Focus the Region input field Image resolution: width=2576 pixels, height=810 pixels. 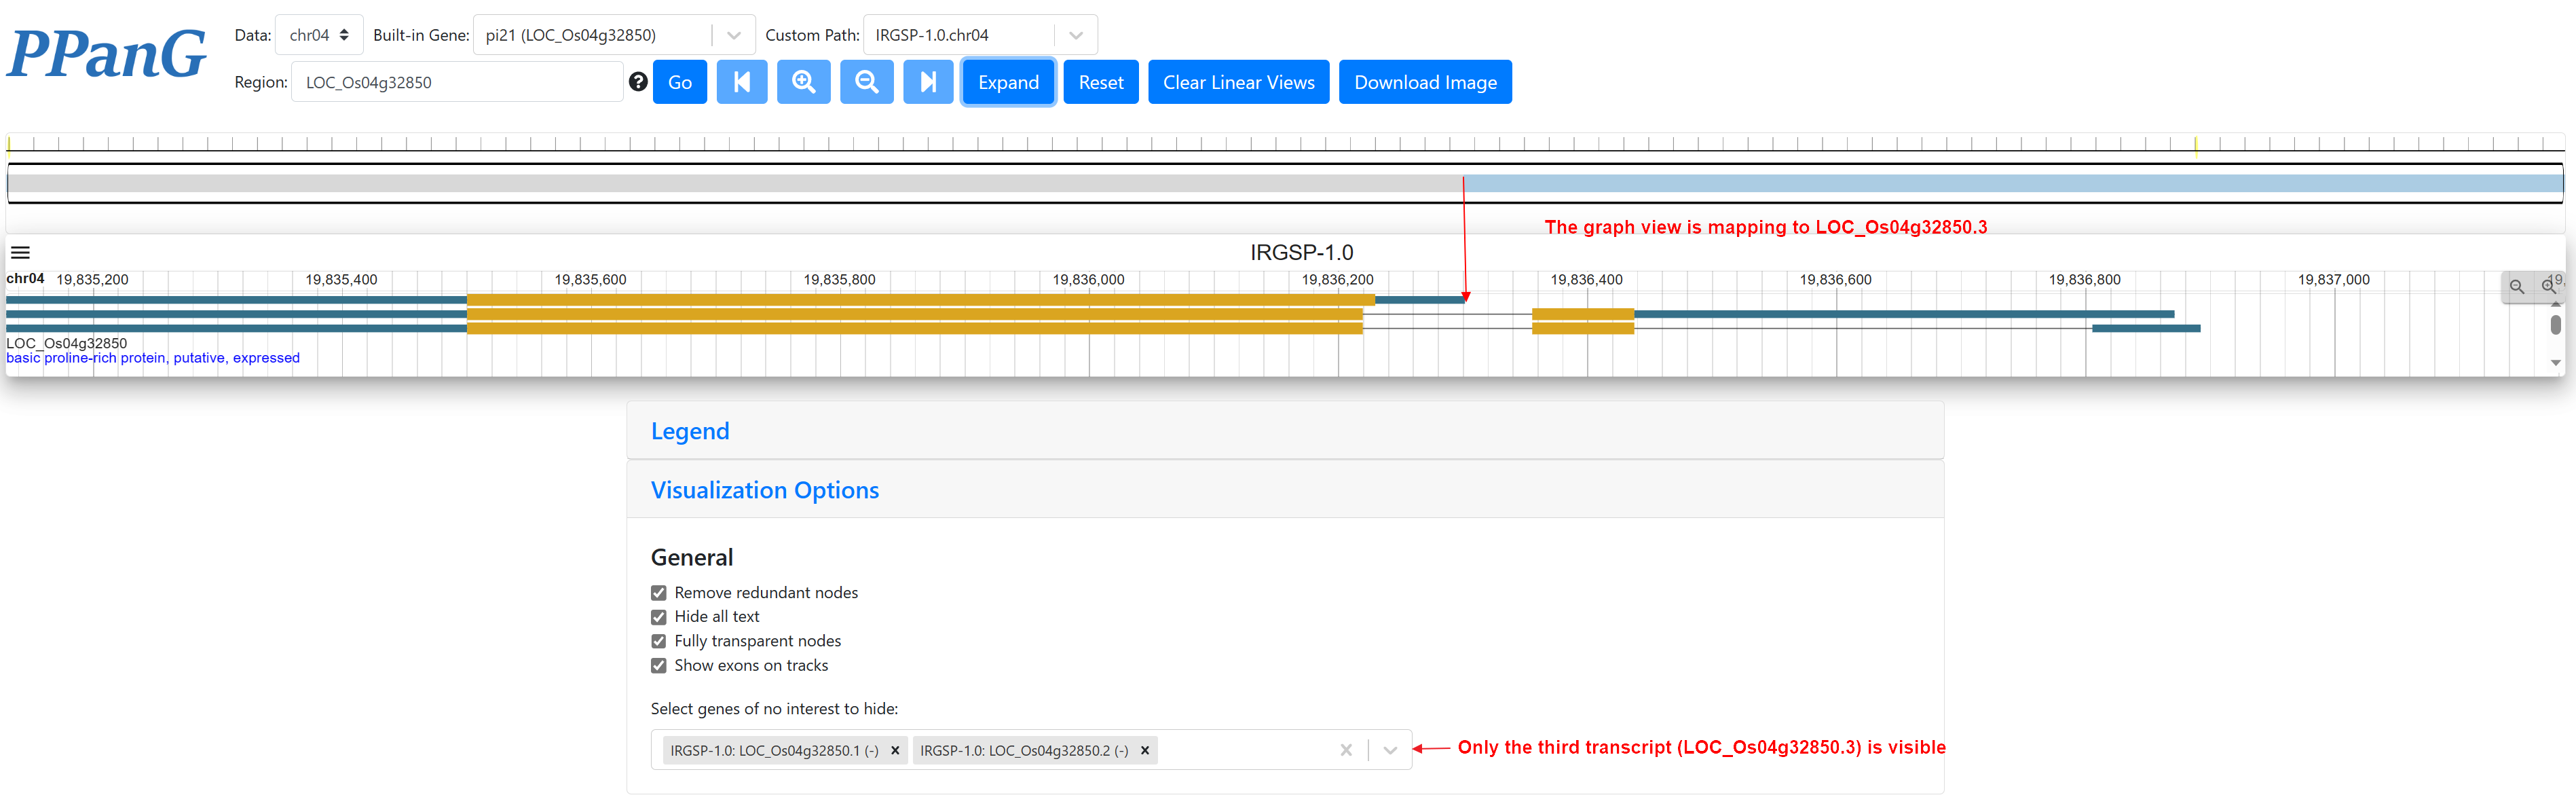pos(457,82)
